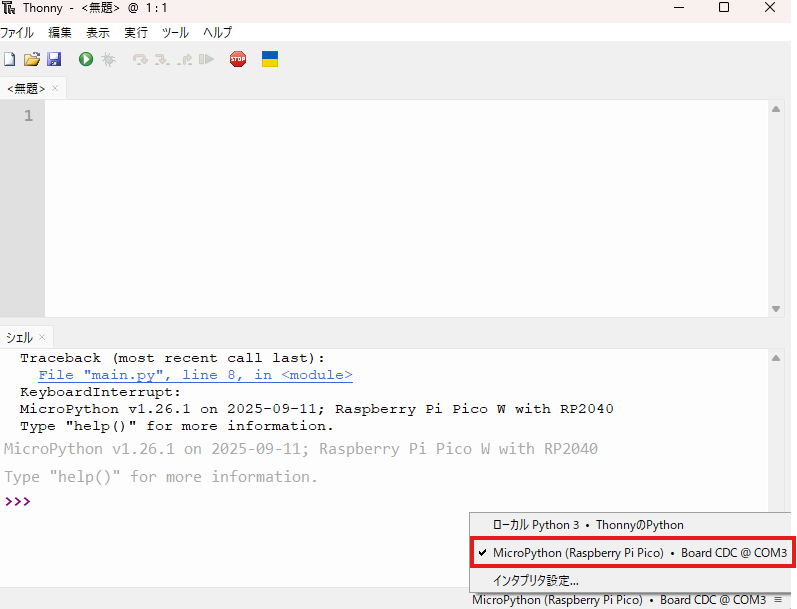Viewport: 797px width, 609px height.
Task: Select MicroPython (Raspberry Pi Pico) COM3 option
Action: coord(632,553)
